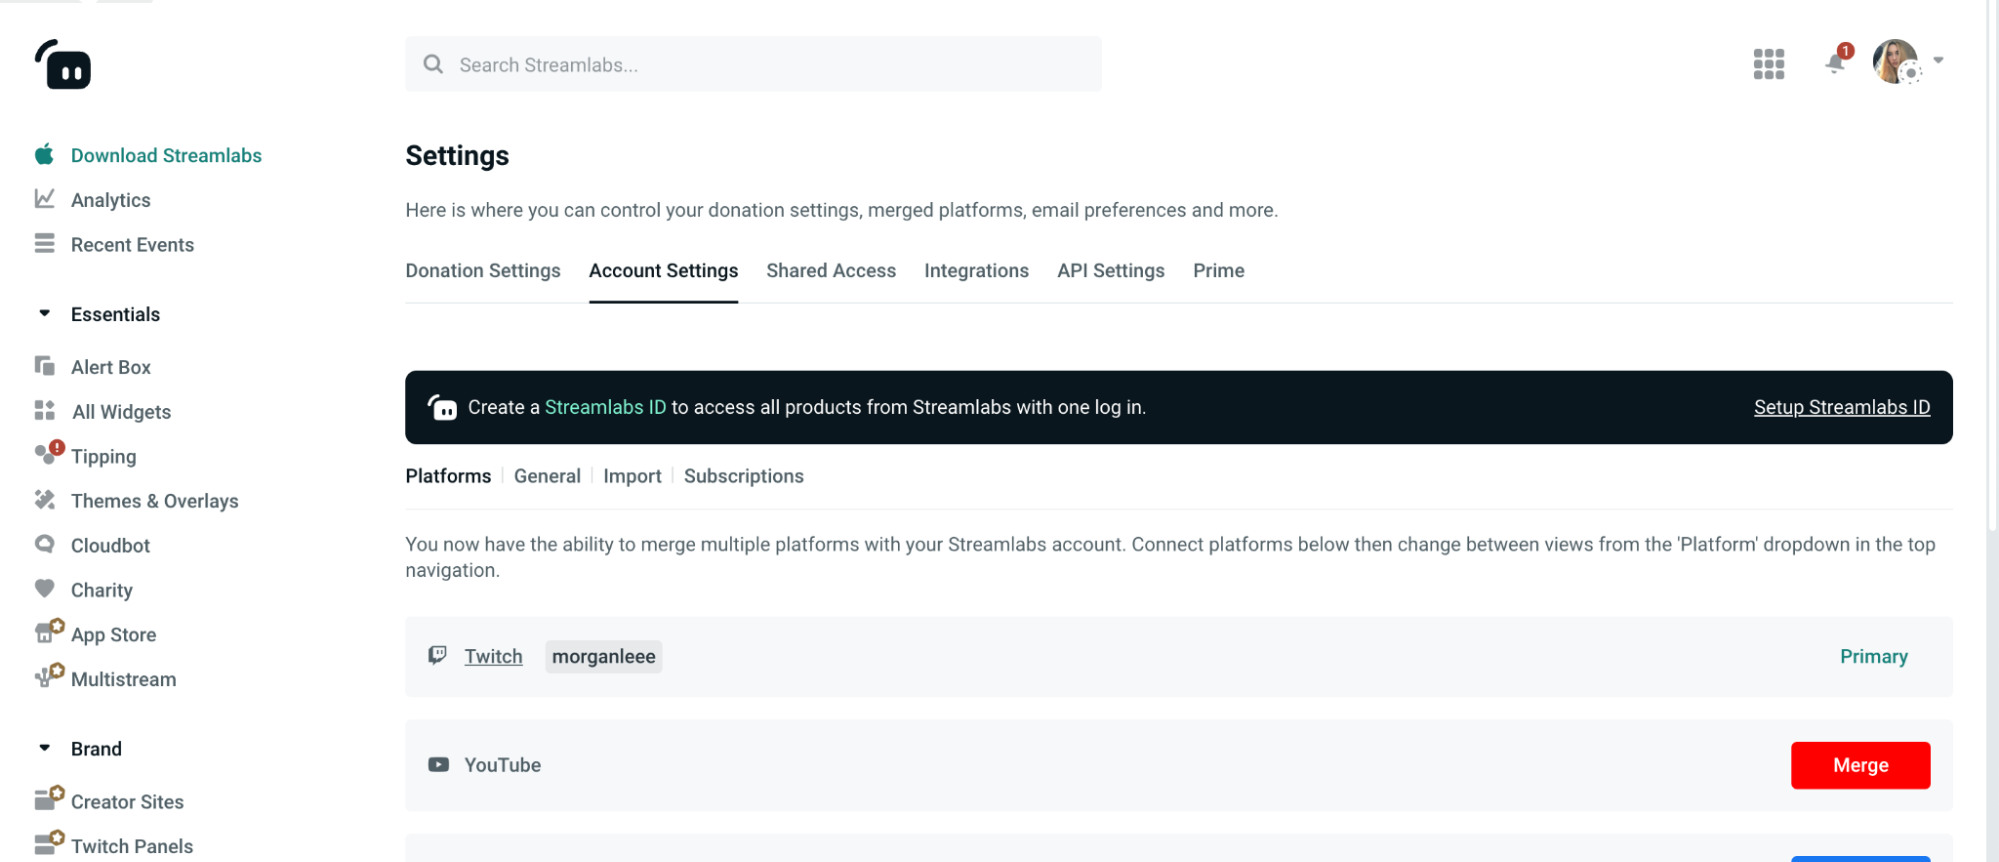Click the YouTube platform label

(x=502, y=765)
